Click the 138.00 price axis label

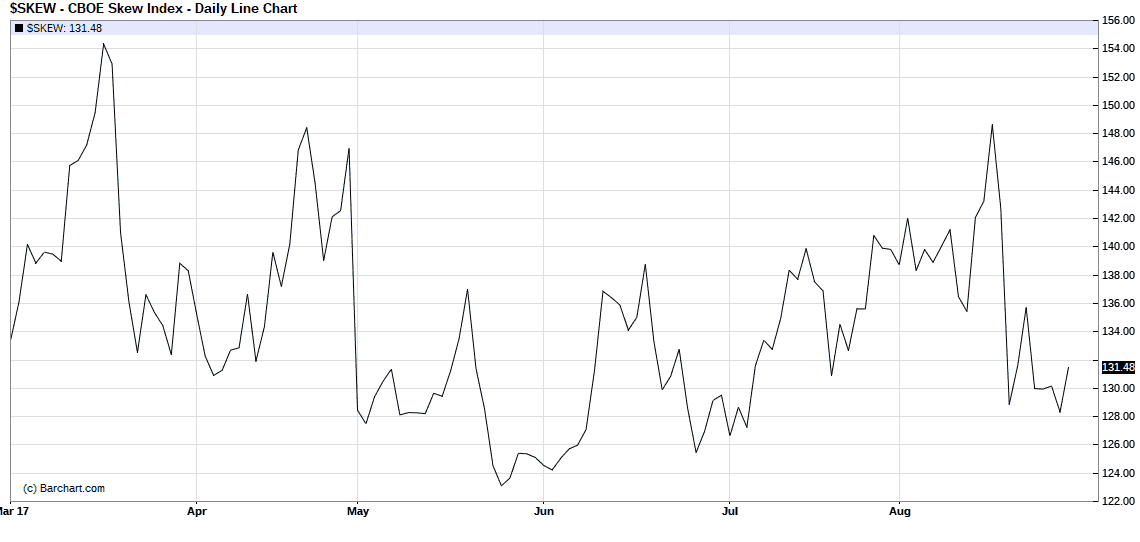pyautogui.click(x=1118, y=275)
